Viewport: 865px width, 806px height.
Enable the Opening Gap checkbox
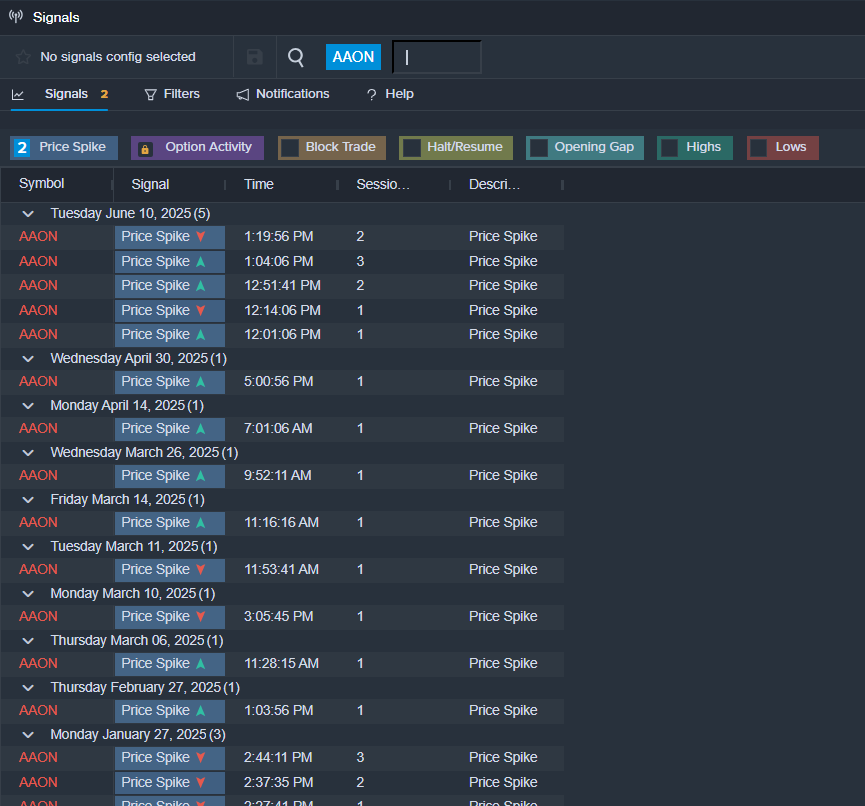point(539,147)
